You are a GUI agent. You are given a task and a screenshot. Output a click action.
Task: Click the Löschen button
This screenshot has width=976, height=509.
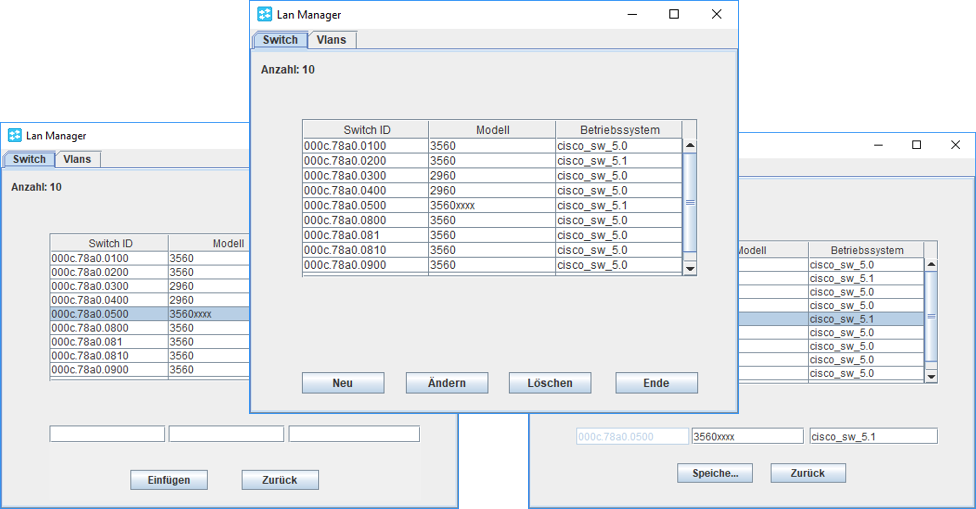point(550,383)
